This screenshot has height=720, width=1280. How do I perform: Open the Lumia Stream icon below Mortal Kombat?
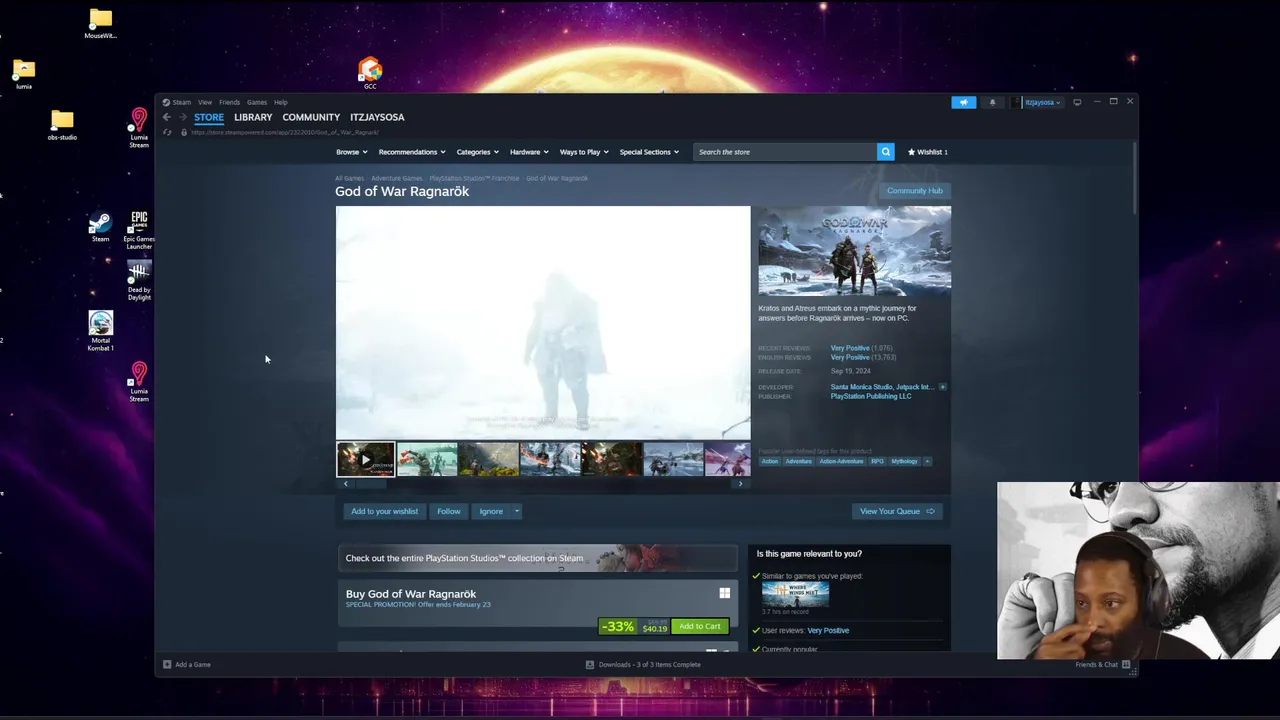coord(139,381)
